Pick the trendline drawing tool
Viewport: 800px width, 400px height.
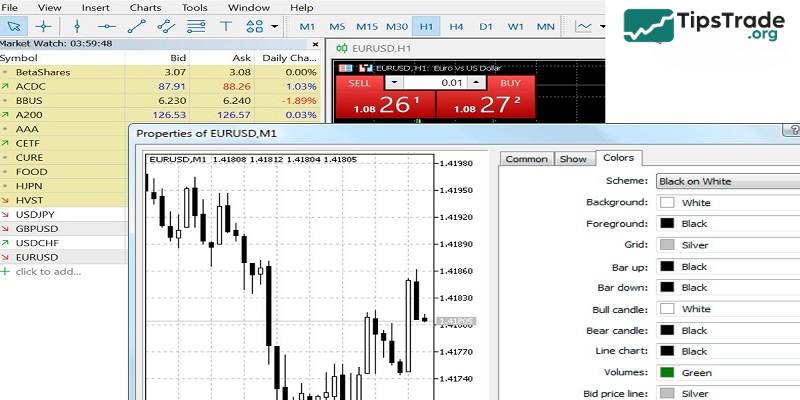pyautogui.click(x=135, y=26)
